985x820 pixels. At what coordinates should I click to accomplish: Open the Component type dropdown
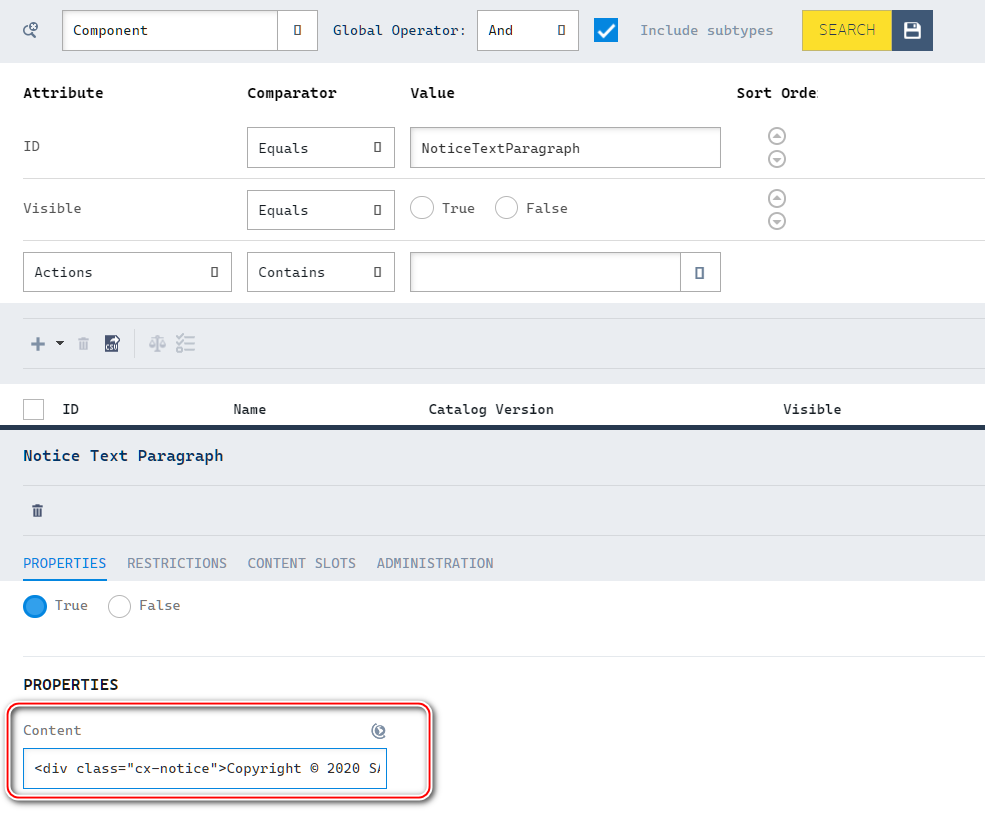[x=297, y=30]
